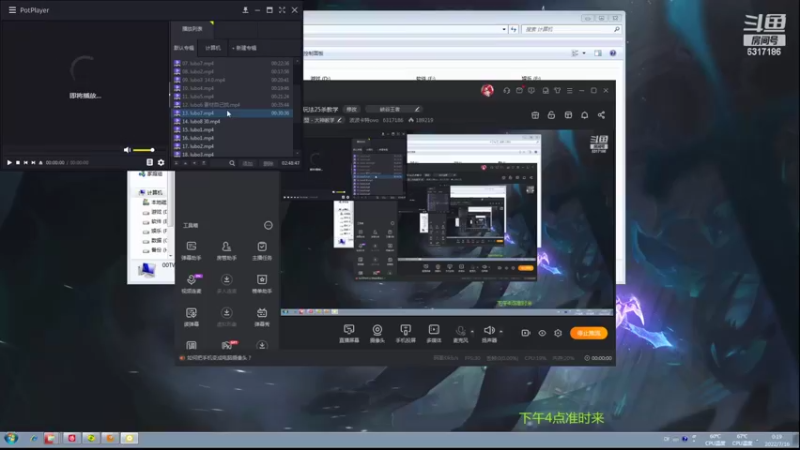Pin PotPlayer window on top
The width and height of the screenshot is (800, 450).
pyautogui.click(x=245, y=10)
